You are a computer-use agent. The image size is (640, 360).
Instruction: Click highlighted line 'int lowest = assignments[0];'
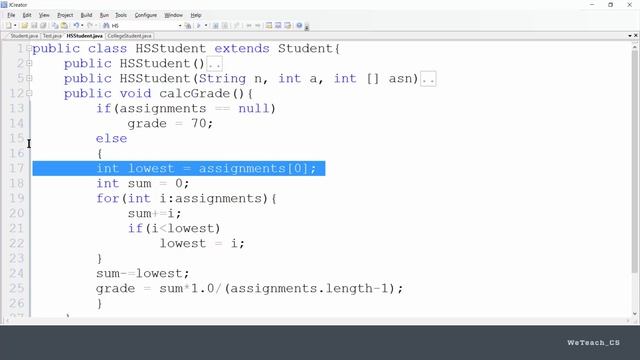click(179, 169)
